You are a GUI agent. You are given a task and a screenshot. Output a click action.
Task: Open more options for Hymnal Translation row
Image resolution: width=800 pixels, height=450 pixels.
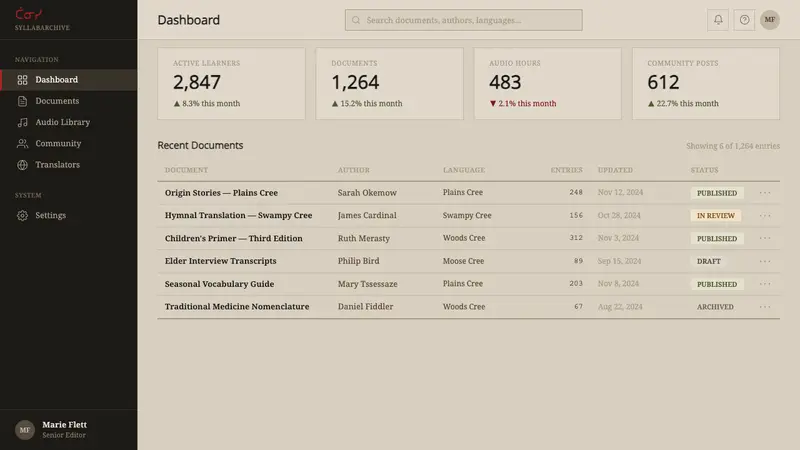click(765, 215)
